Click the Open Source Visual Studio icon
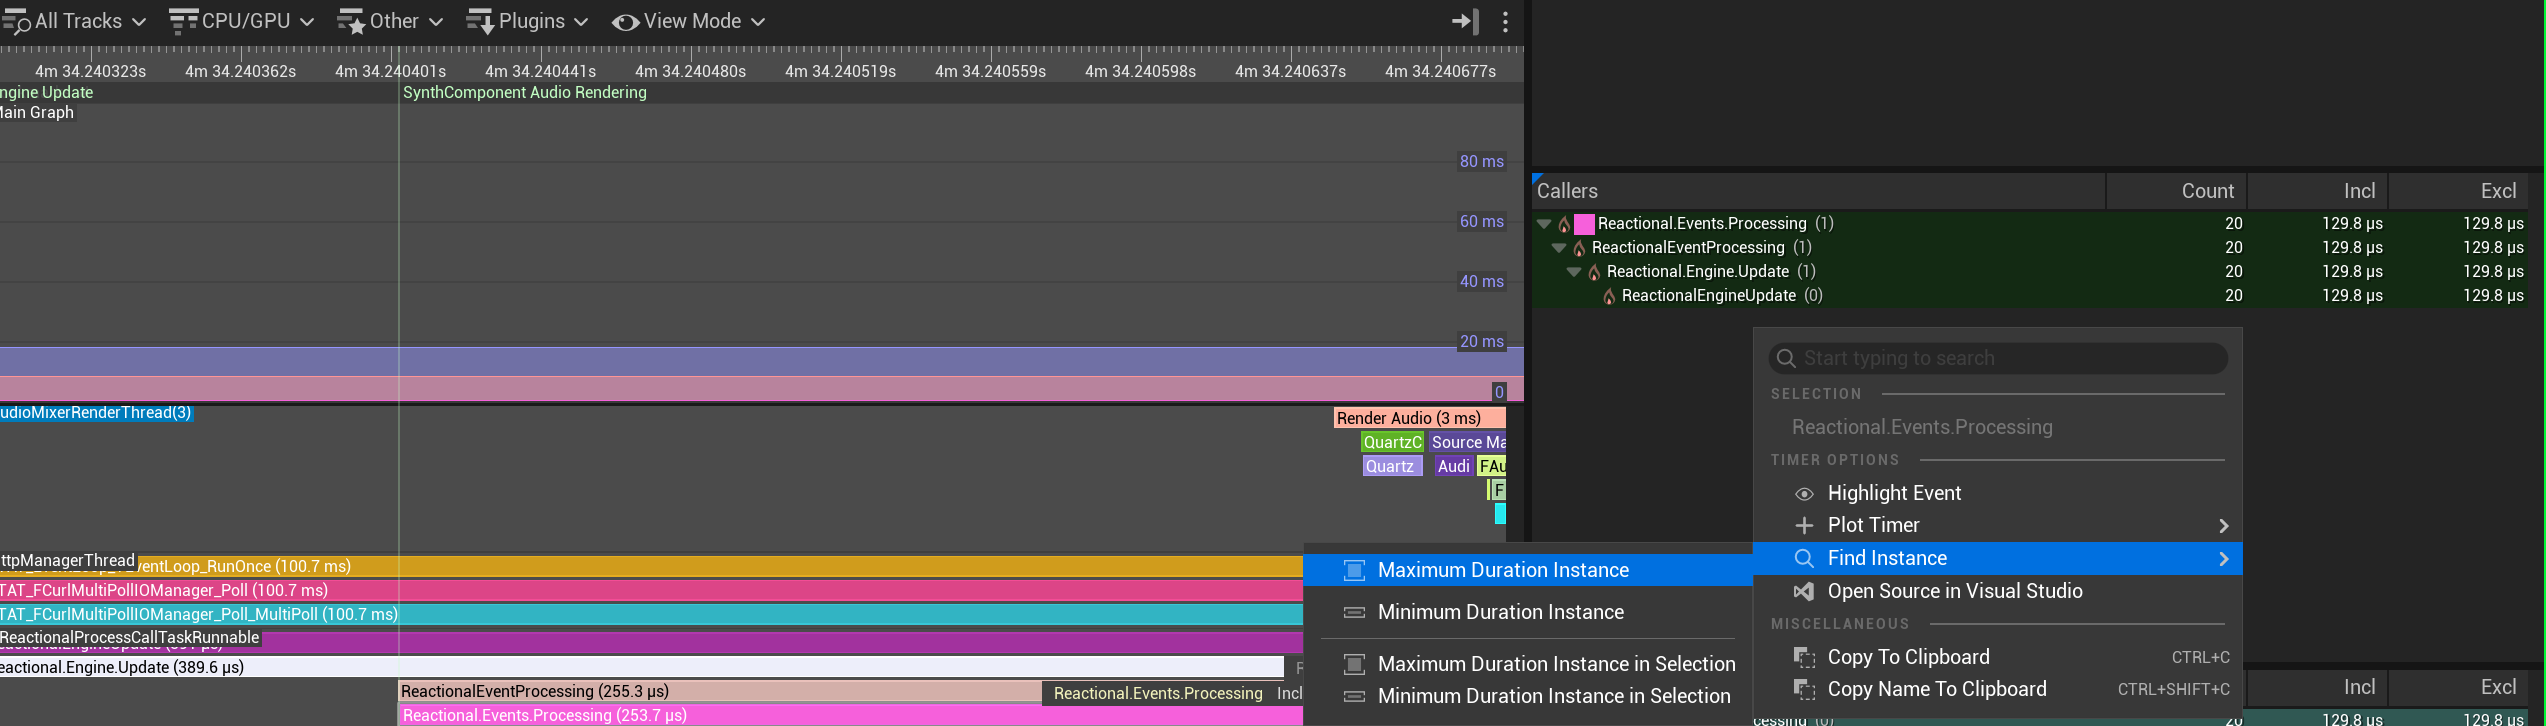The height and width of the screenshot is (726, 2546). 1803,591
